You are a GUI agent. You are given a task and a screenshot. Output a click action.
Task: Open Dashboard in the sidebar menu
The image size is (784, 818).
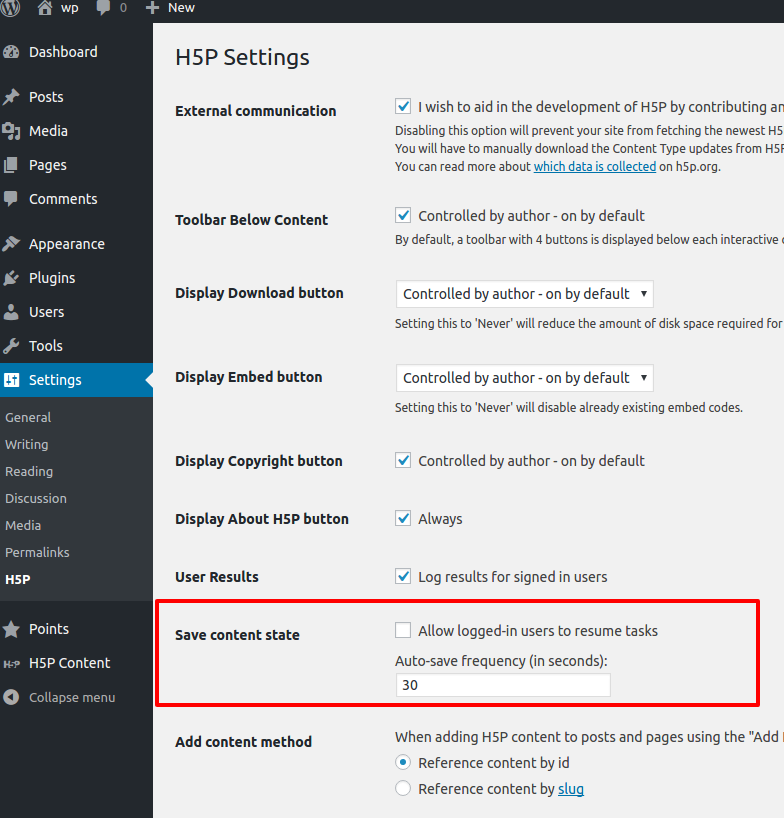63,52
